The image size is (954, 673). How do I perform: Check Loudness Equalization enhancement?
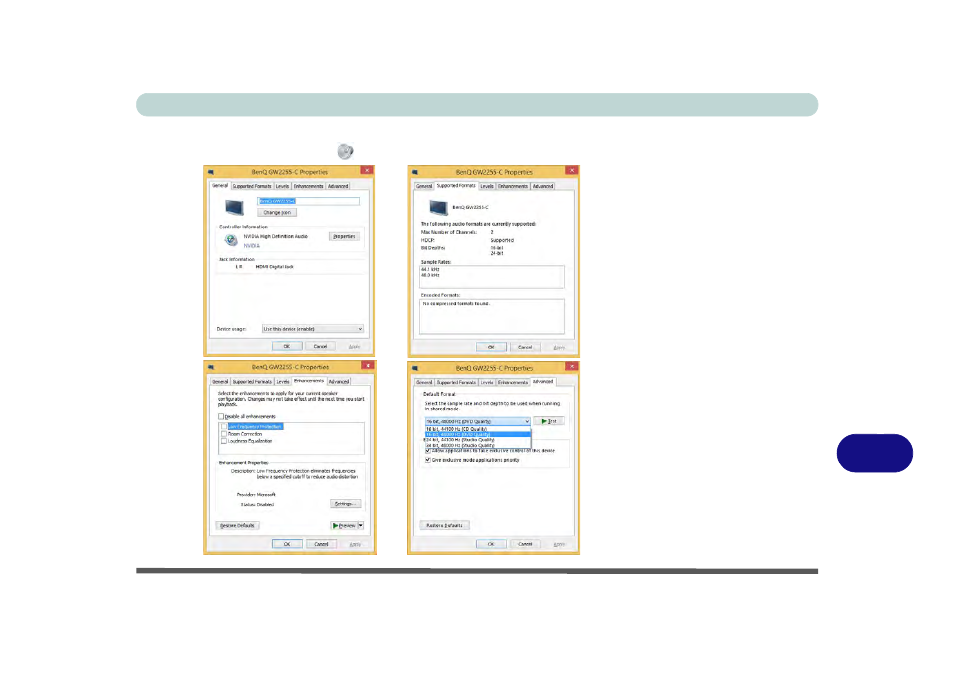[x=224, y=441]
